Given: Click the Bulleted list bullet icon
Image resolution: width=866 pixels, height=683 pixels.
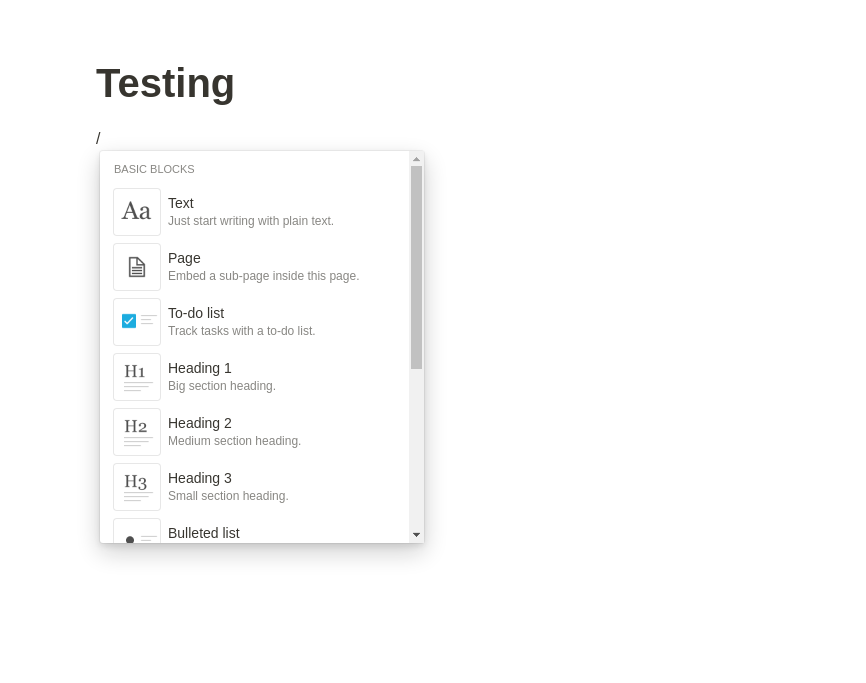Looking at the screenshot, I should (x=137, y=540).
